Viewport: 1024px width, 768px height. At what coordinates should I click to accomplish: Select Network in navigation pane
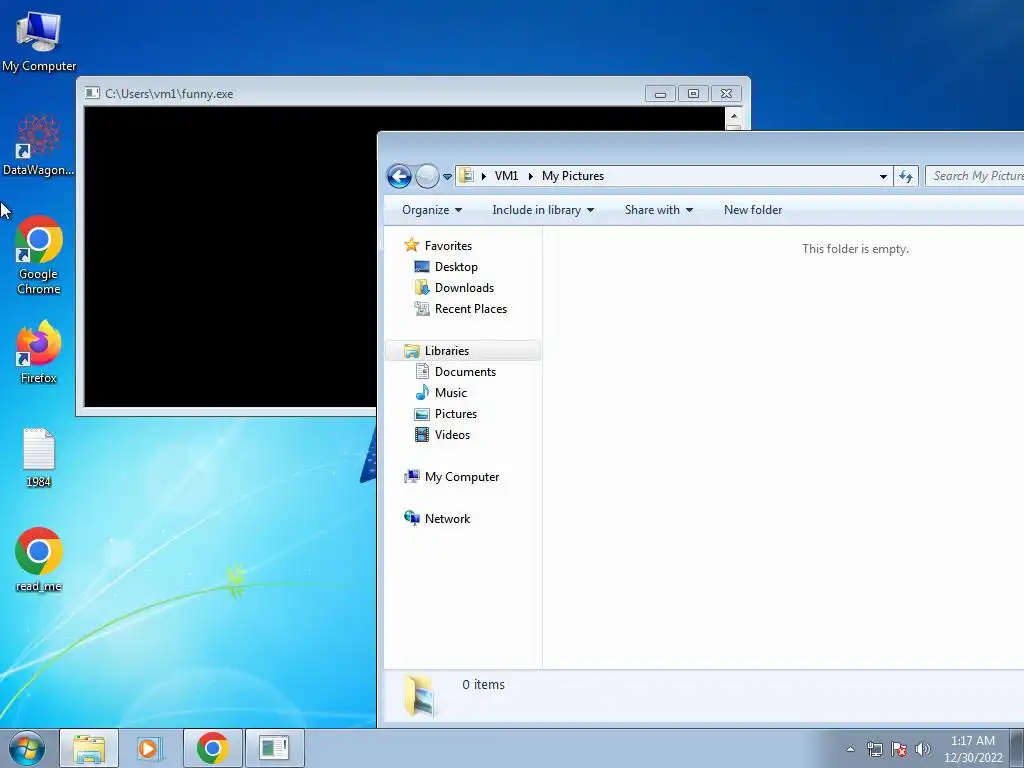447,519
